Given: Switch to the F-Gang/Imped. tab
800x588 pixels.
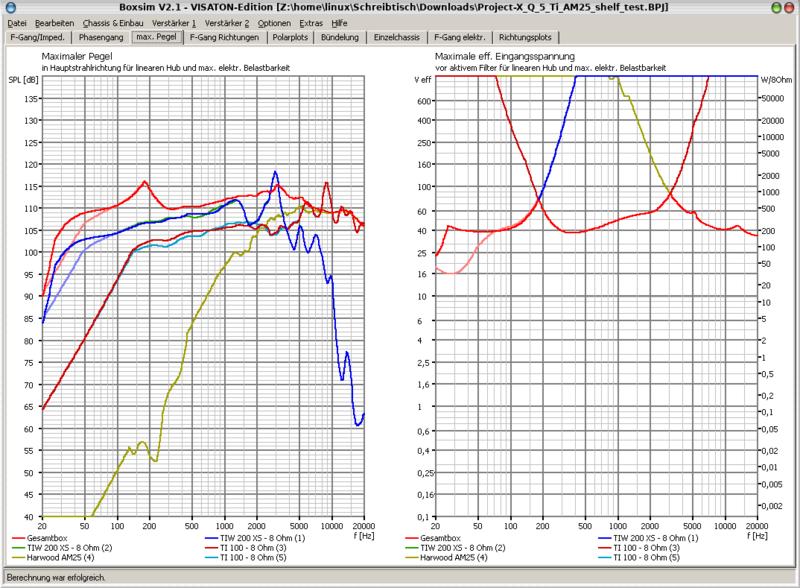Looking at the screenshot, I should 37,37.
